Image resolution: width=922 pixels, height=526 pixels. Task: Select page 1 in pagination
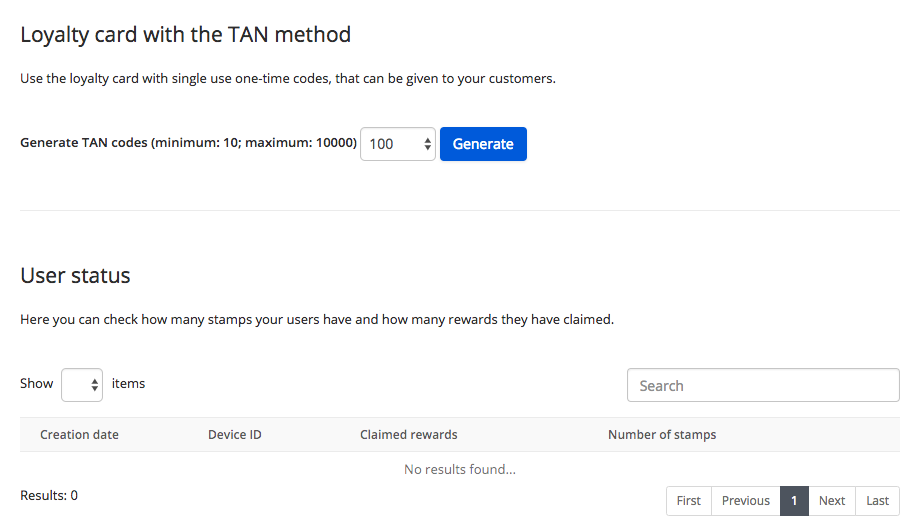[x=794, y=501]
